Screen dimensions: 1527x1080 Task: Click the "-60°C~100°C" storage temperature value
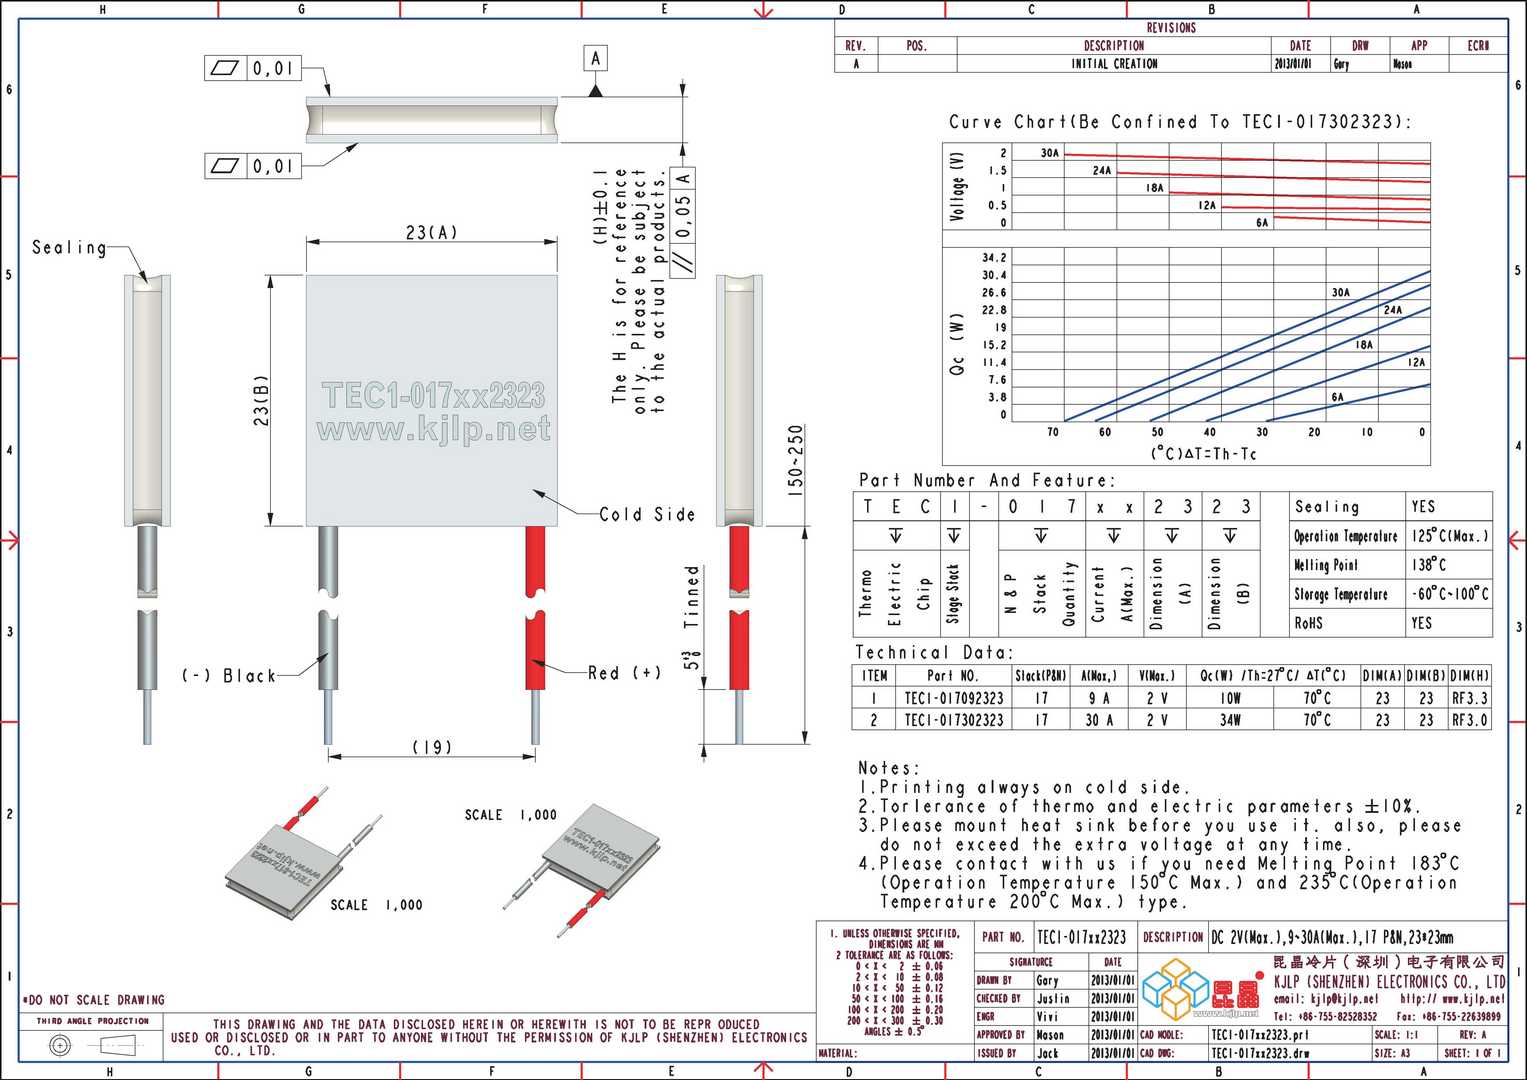[1450, 594]
